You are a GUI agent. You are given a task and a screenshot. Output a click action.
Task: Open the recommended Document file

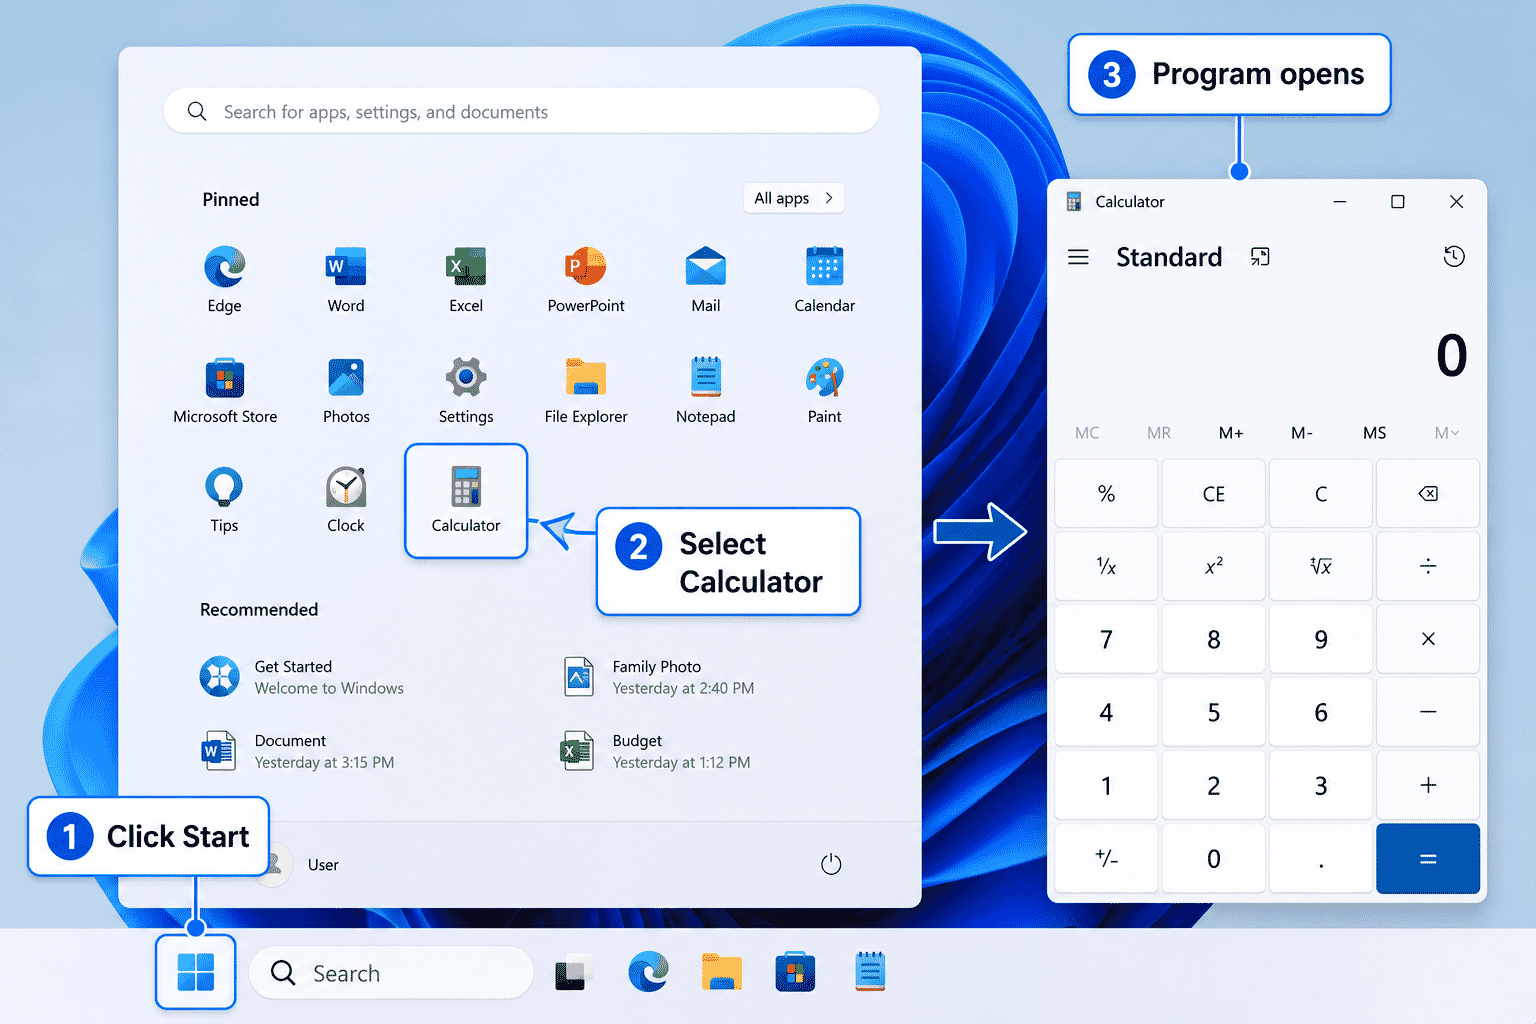point(298,751)
